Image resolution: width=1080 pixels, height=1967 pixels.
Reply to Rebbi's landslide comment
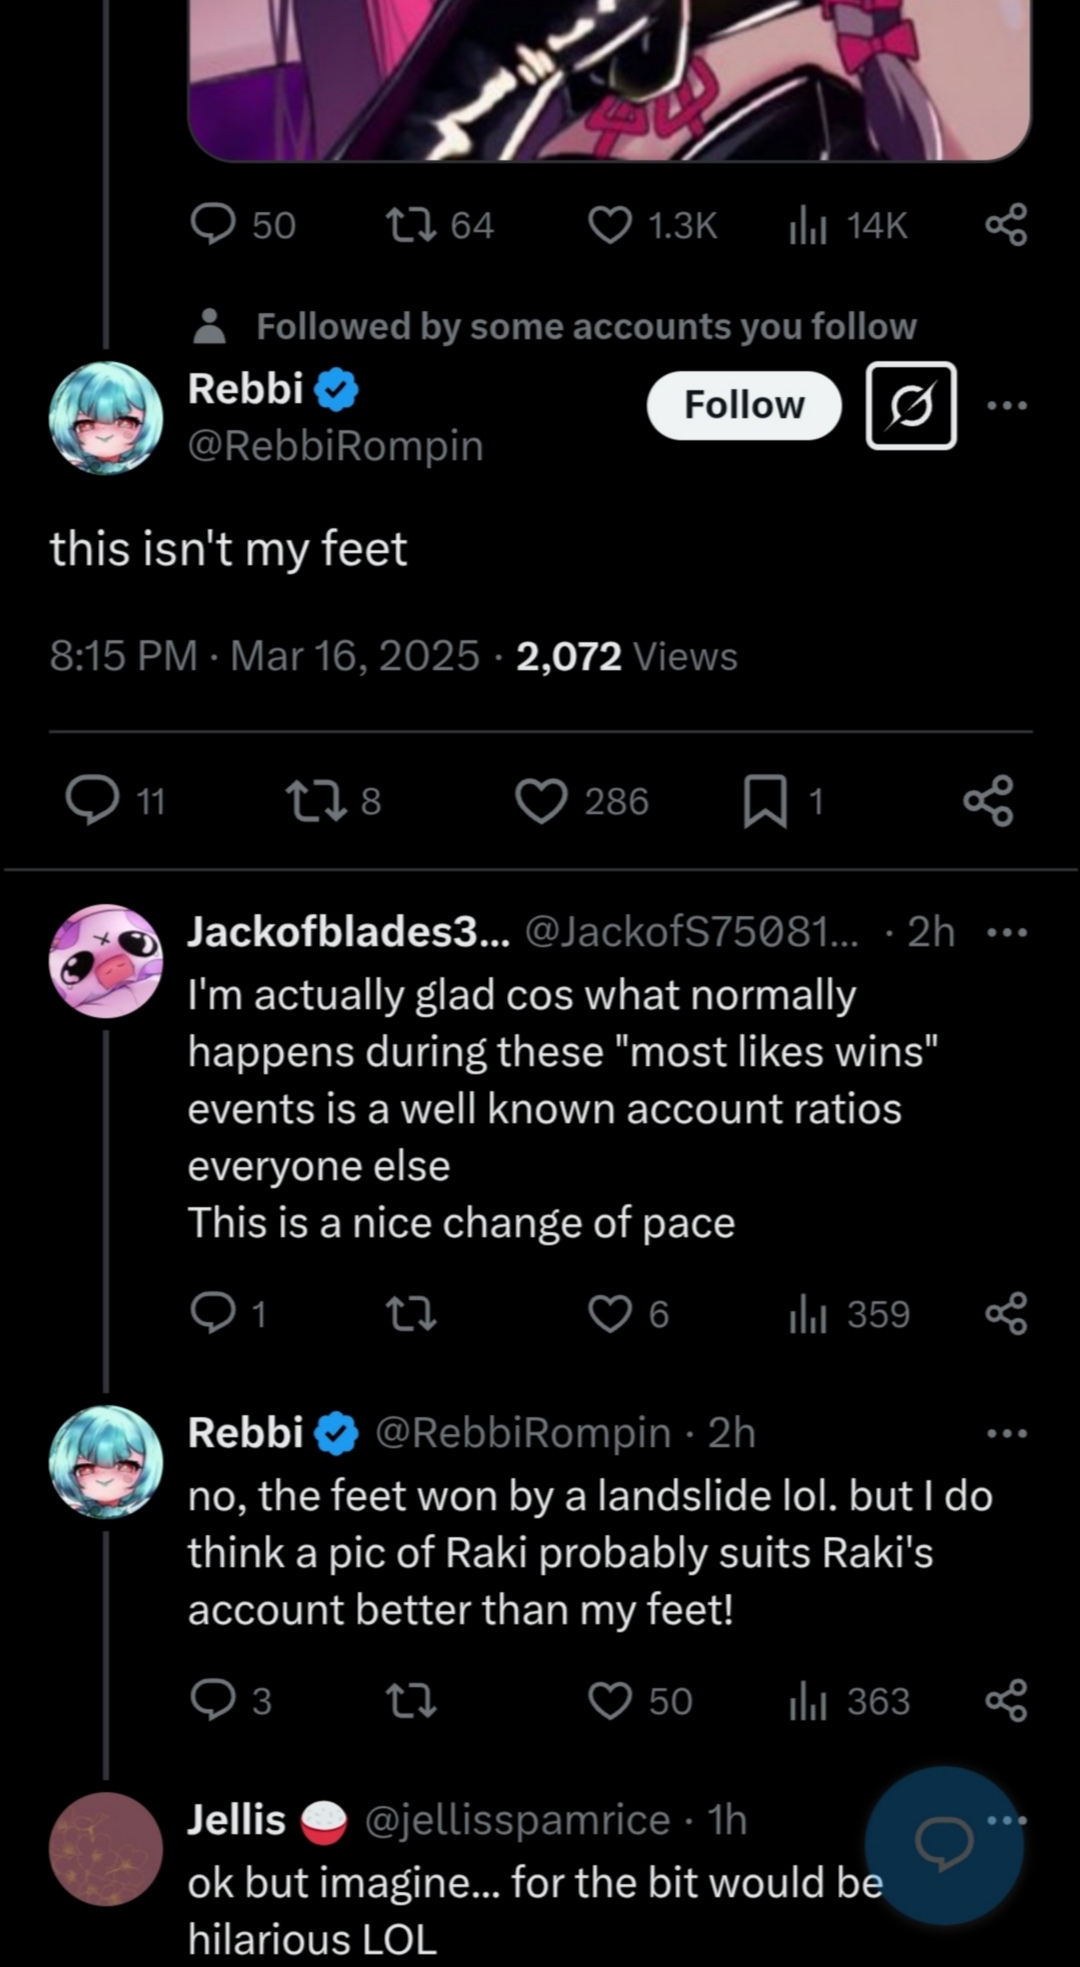(212, 1701)
